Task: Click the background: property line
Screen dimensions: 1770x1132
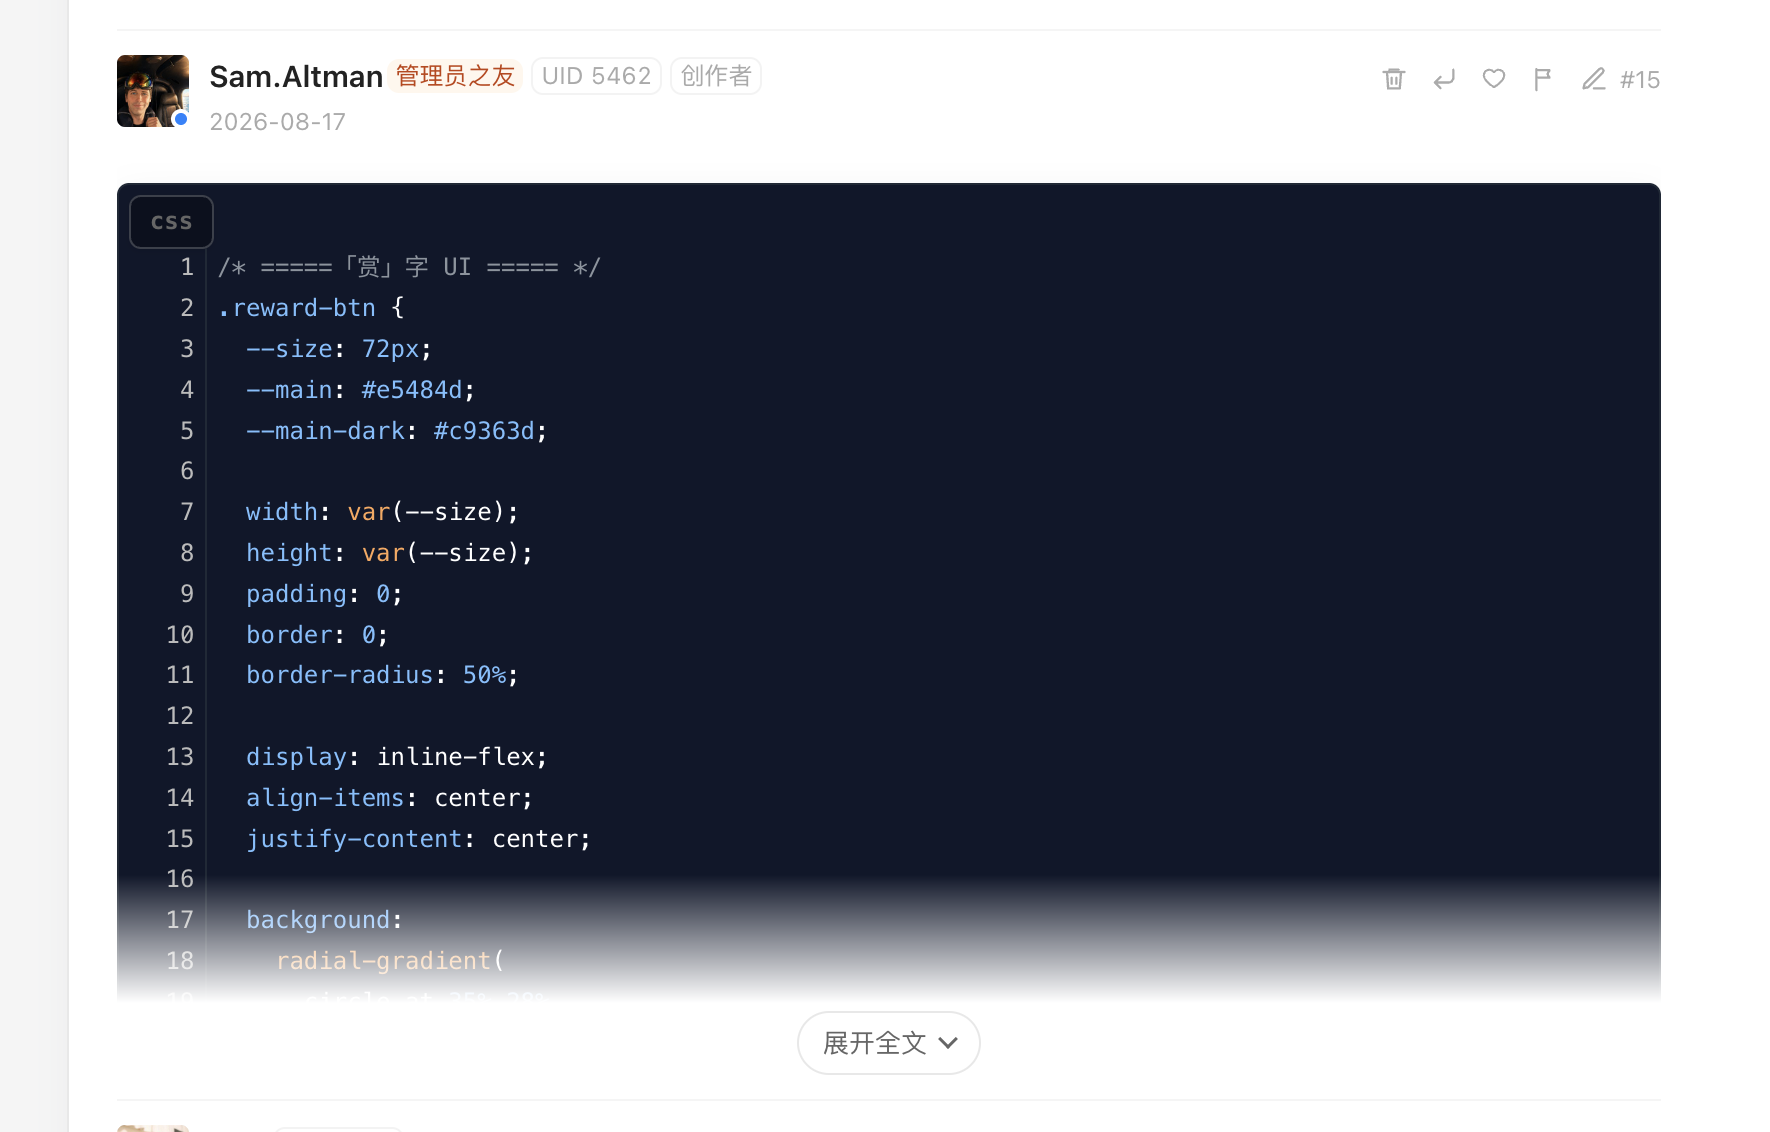Action: pyautogui.click(x=325, y=920)
